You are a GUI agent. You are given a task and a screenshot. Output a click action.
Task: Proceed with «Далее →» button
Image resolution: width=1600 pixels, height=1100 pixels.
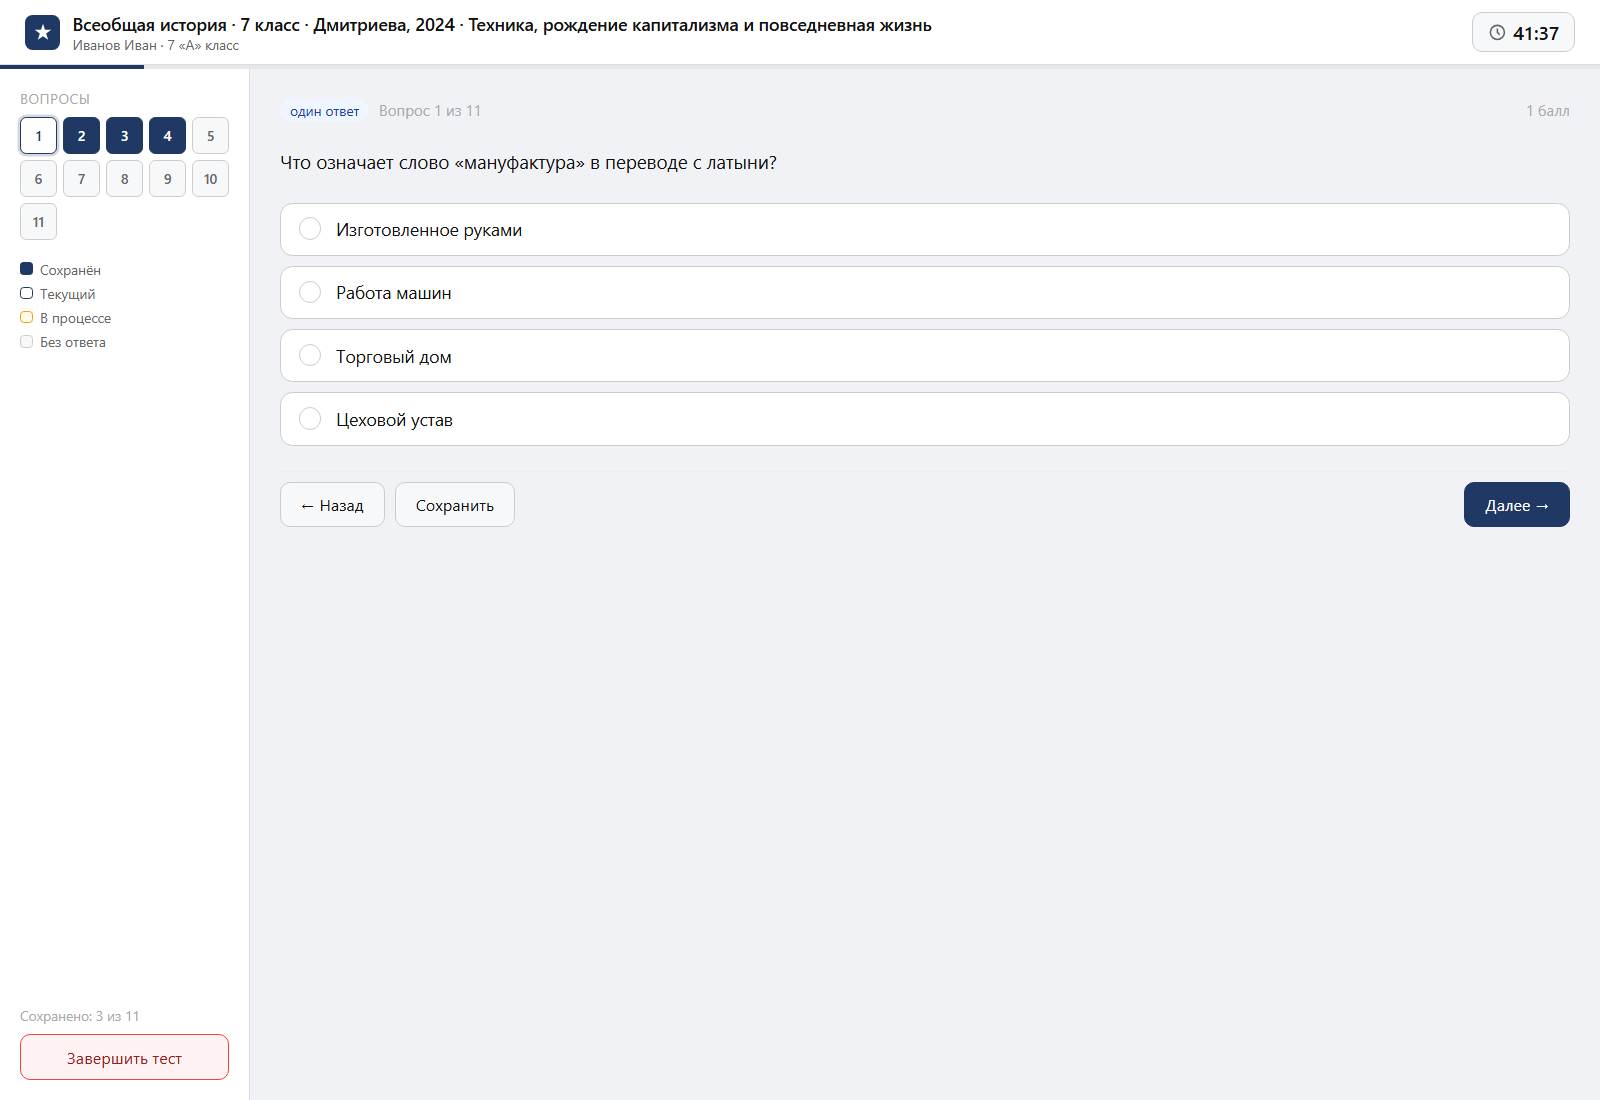pos(1516,505)
